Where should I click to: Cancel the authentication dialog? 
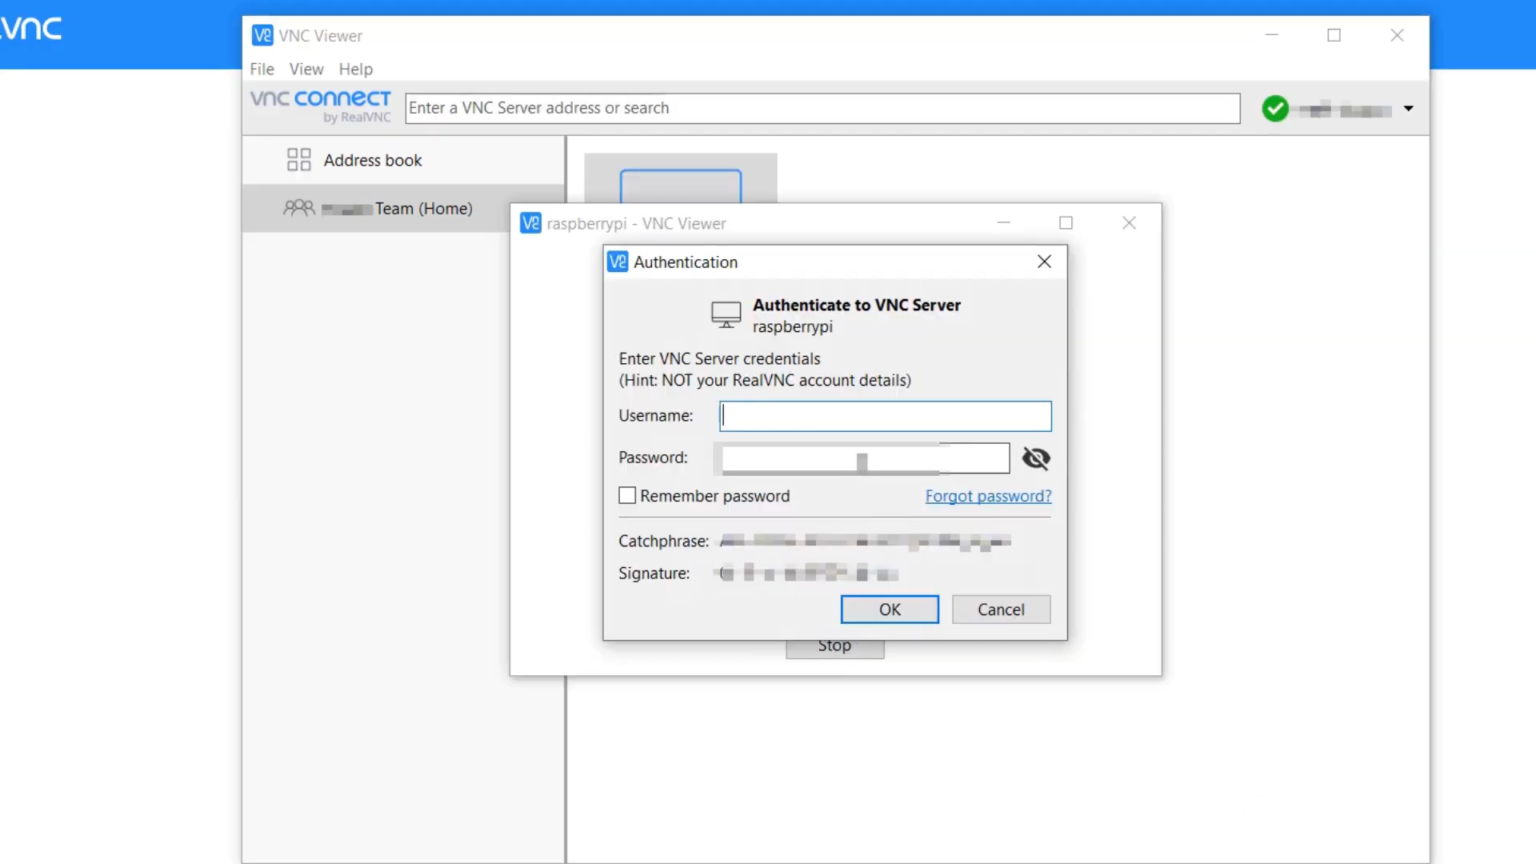tap(1000, 609)
